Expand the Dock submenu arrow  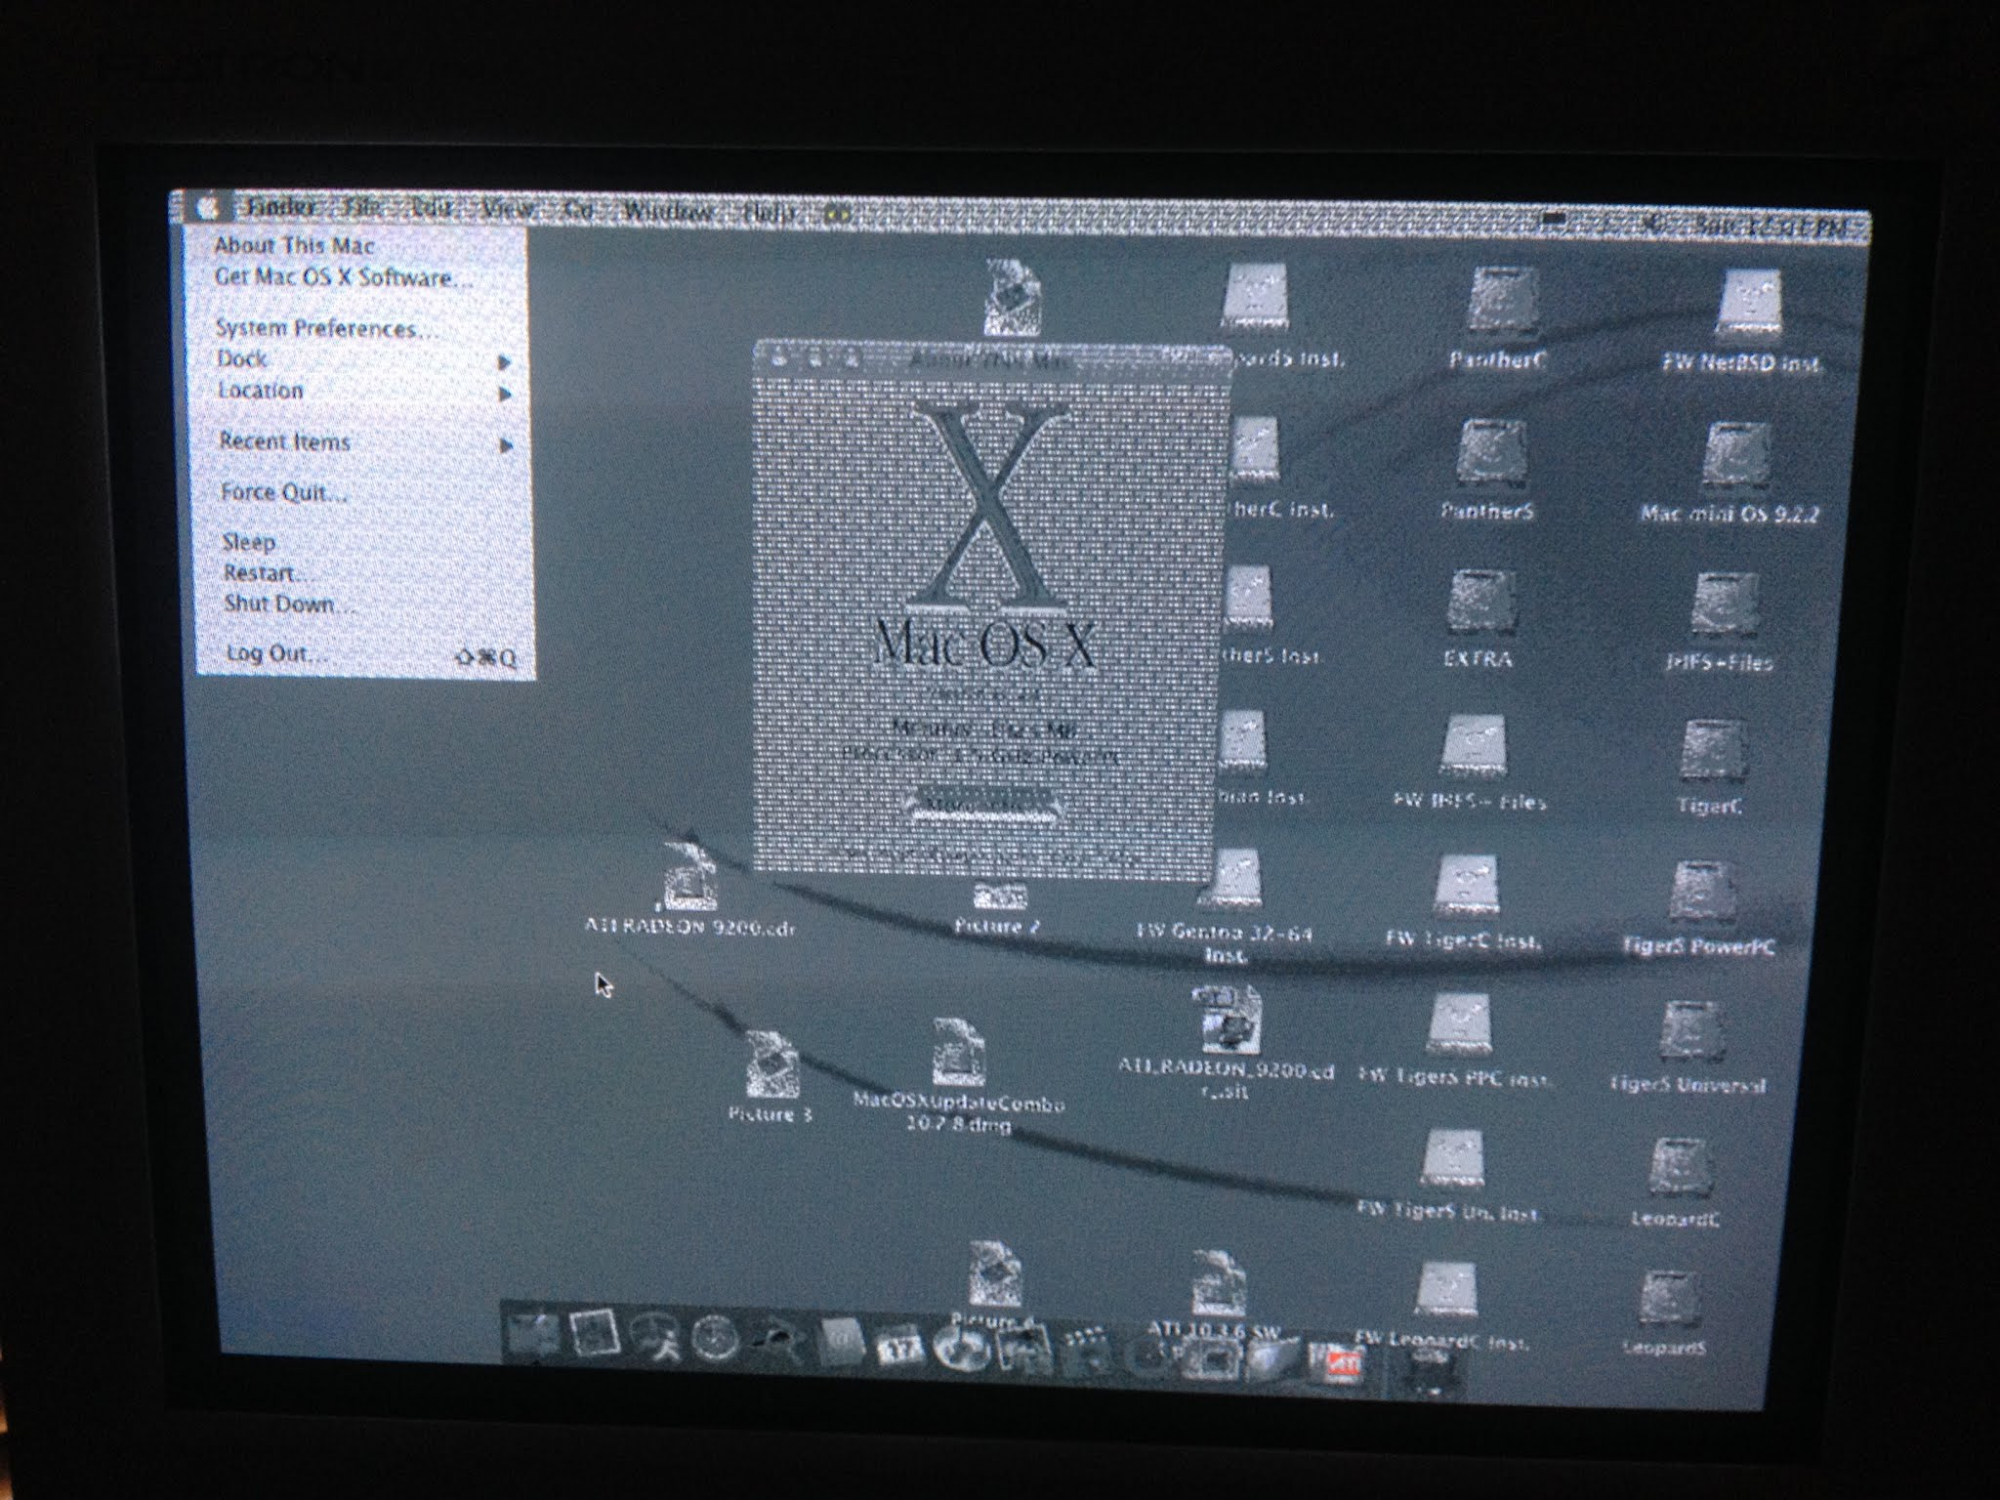(504, 362)
